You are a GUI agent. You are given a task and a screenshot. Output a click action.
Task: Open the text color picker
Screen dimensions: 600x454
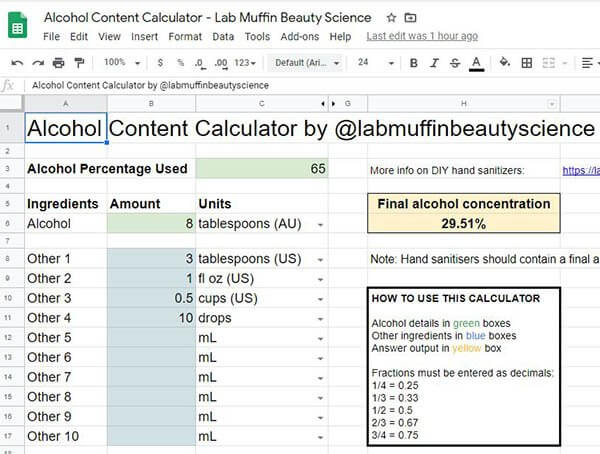tap(476, 64)
